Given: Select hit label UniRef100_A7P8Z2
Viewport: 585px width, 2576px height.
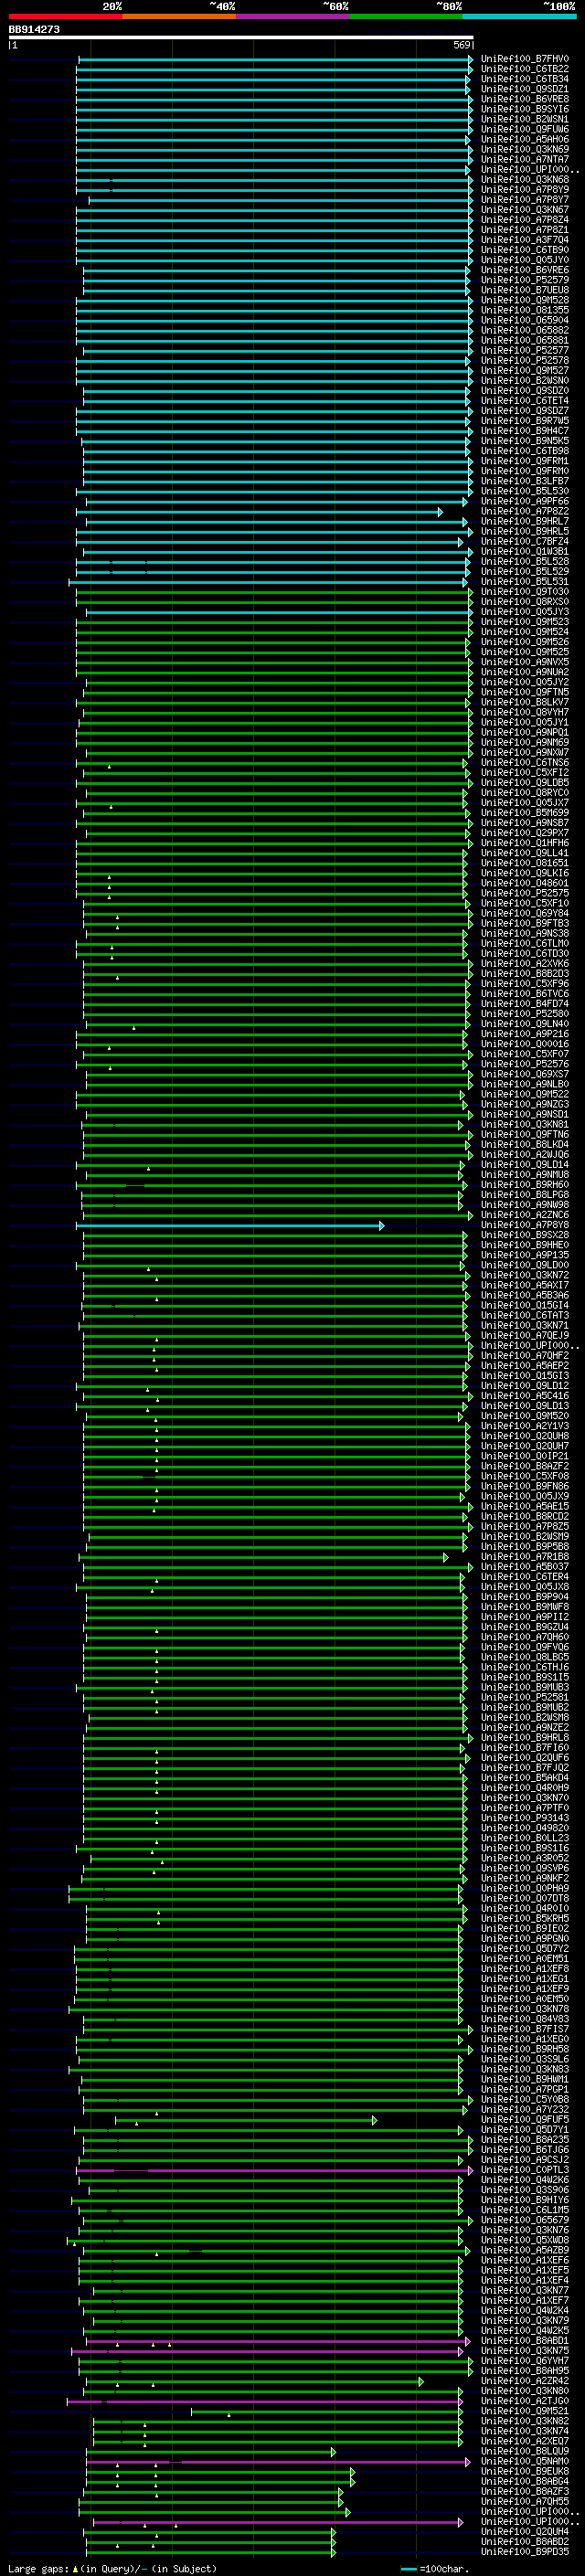Looking at the screenshot, I should [x=525, y=511].
